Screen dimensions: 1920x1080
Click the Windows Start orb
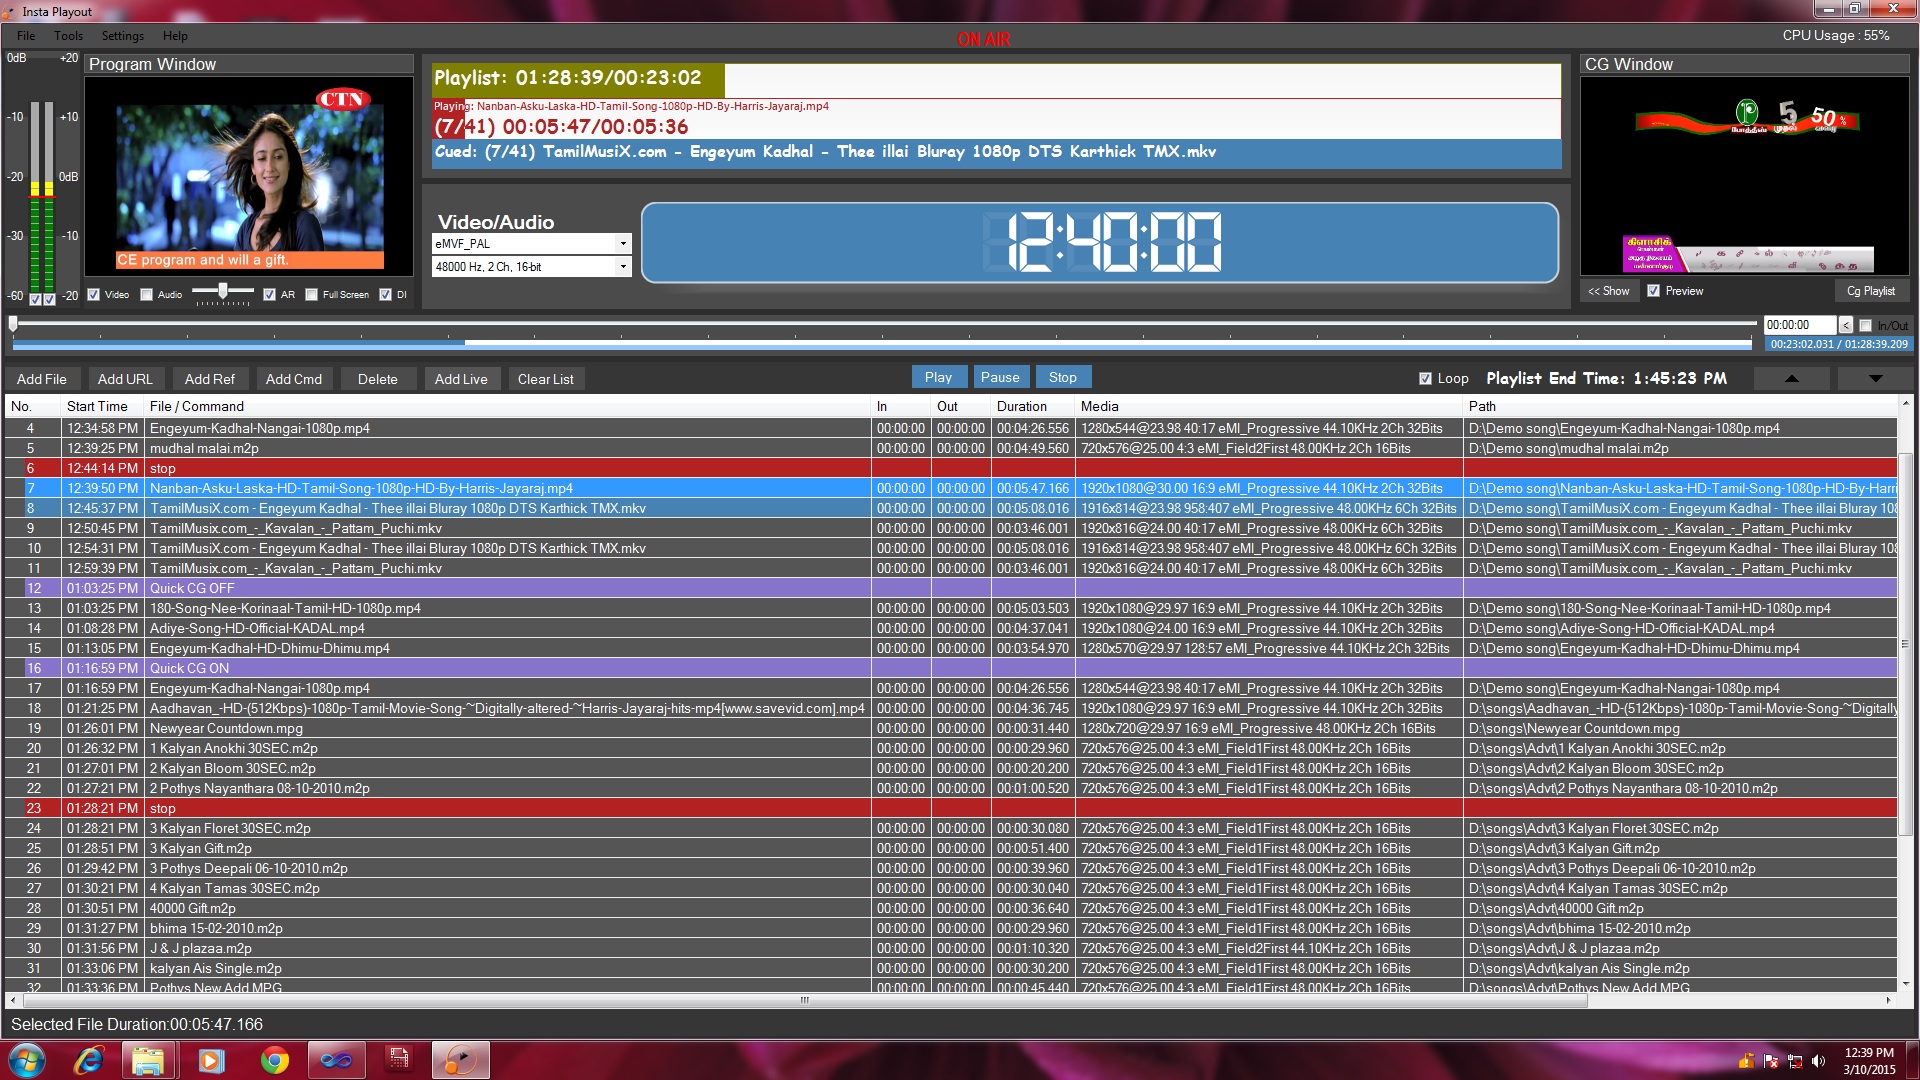pyautogui.click(x=25, y=1059)
